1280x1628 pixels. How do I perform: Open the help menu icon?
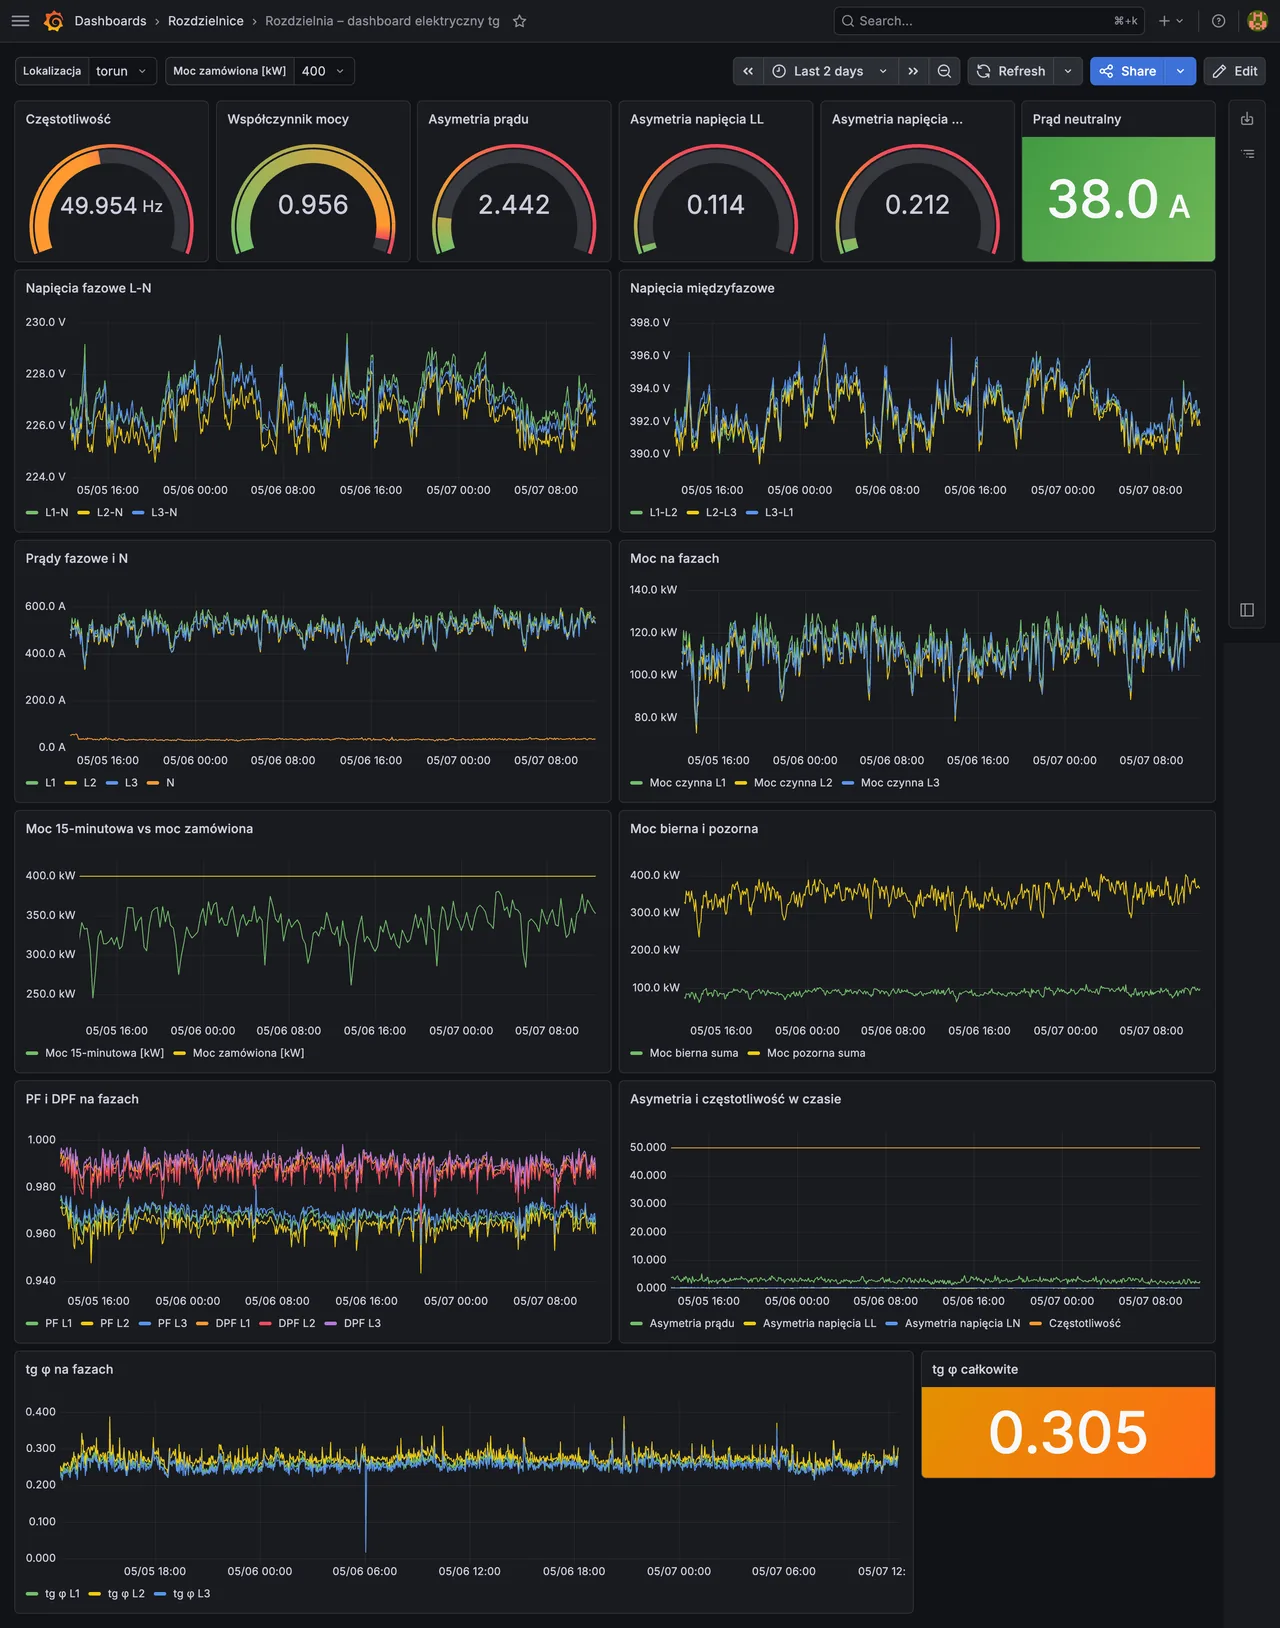(x=1218, y=21)
